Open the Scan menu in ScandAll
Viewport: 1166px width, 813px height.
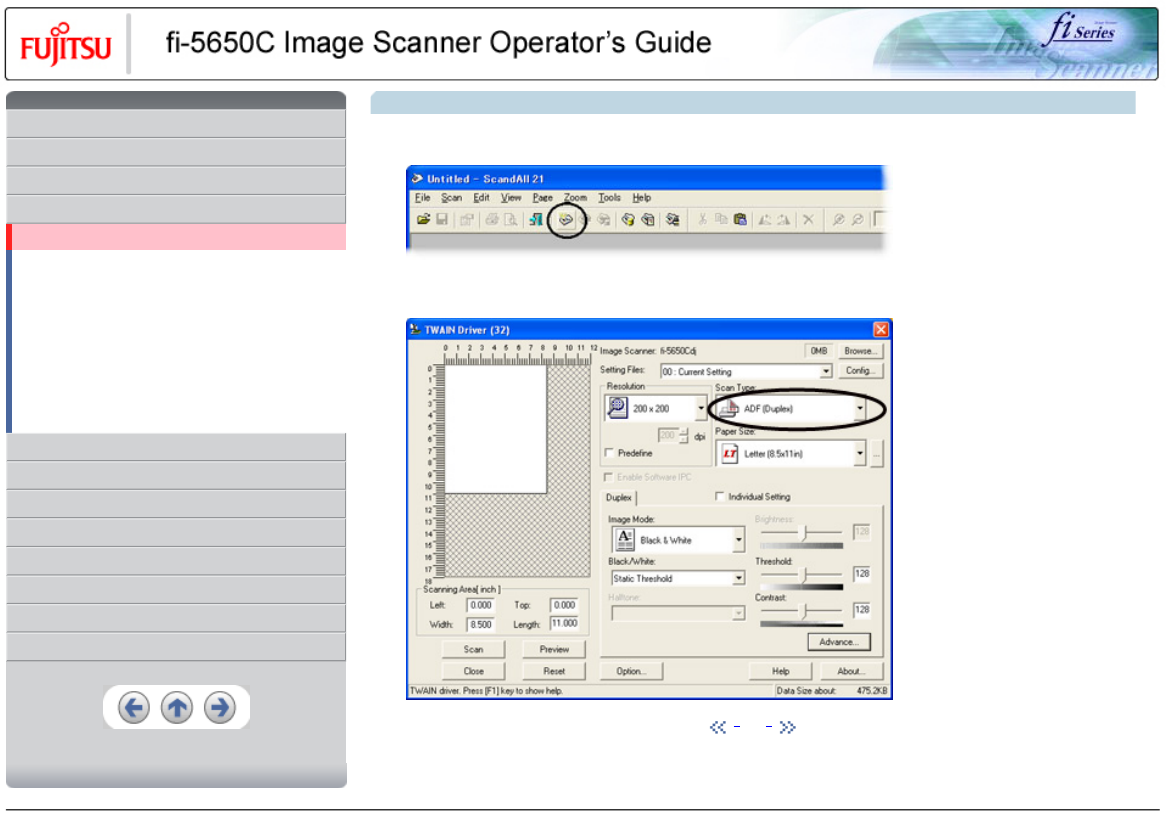[x=451, y=198]
